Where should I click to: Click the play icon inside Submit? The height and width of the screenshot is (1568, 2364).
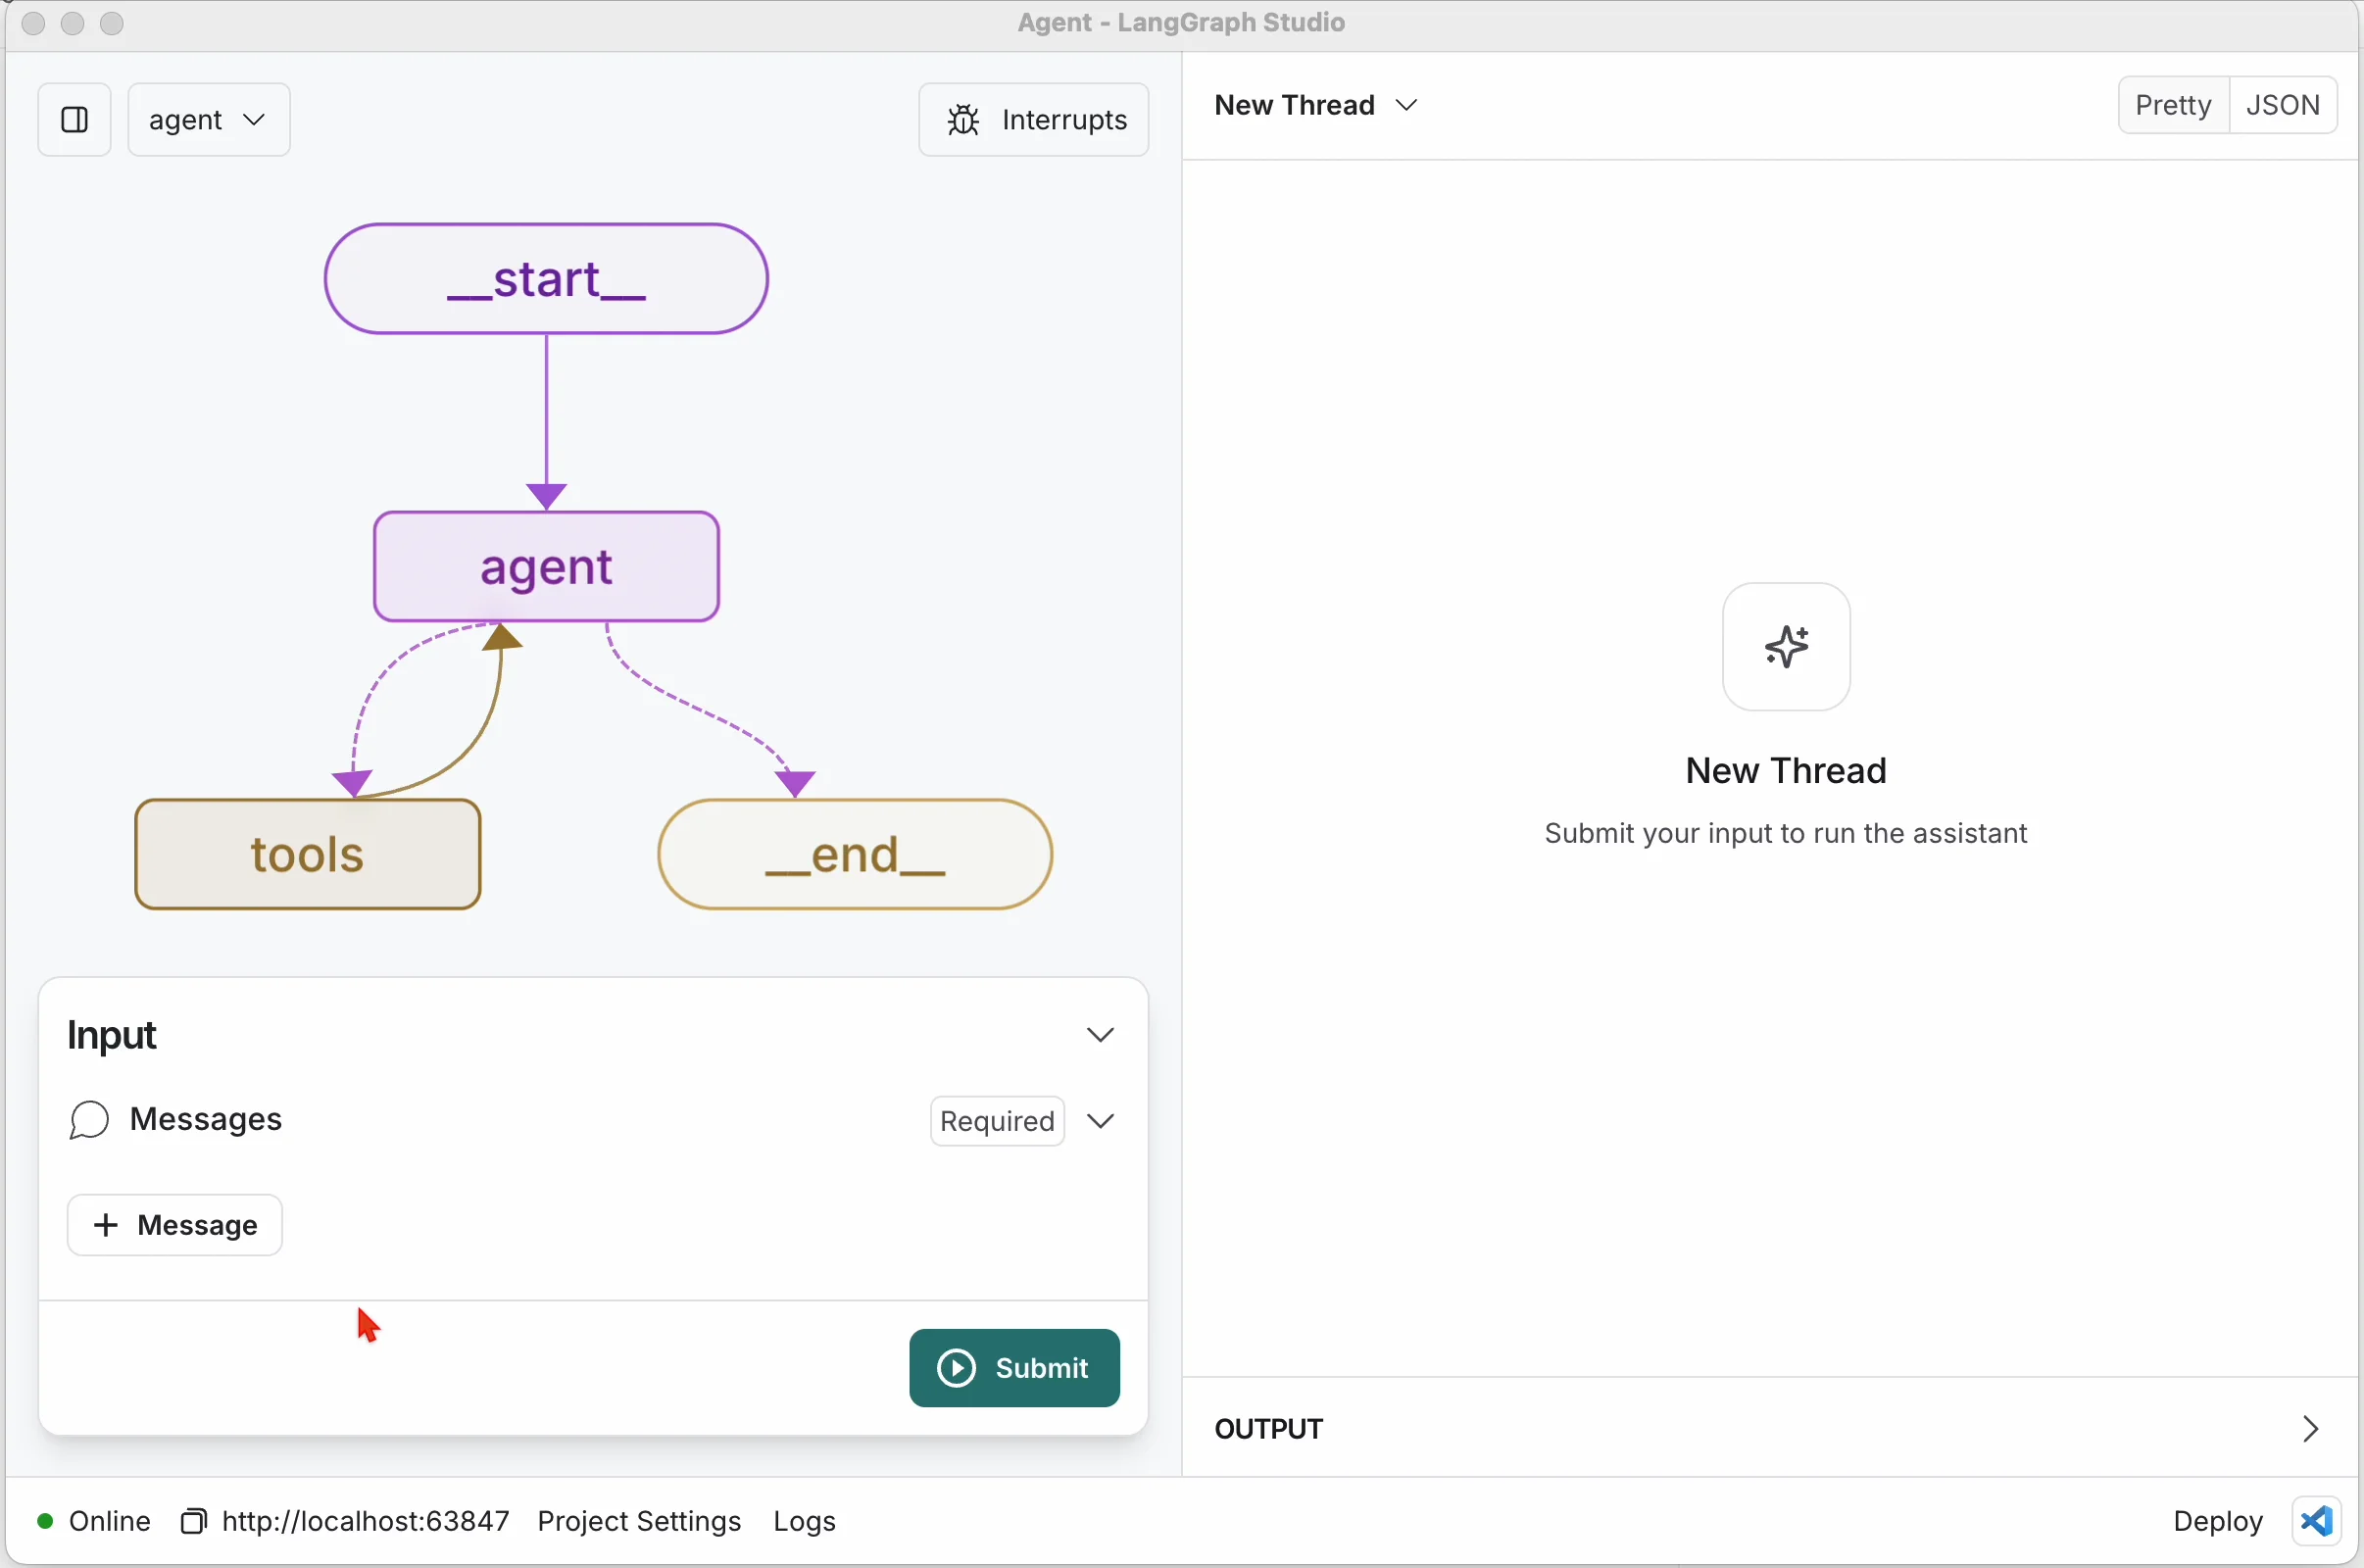(x=956, y=1368)
